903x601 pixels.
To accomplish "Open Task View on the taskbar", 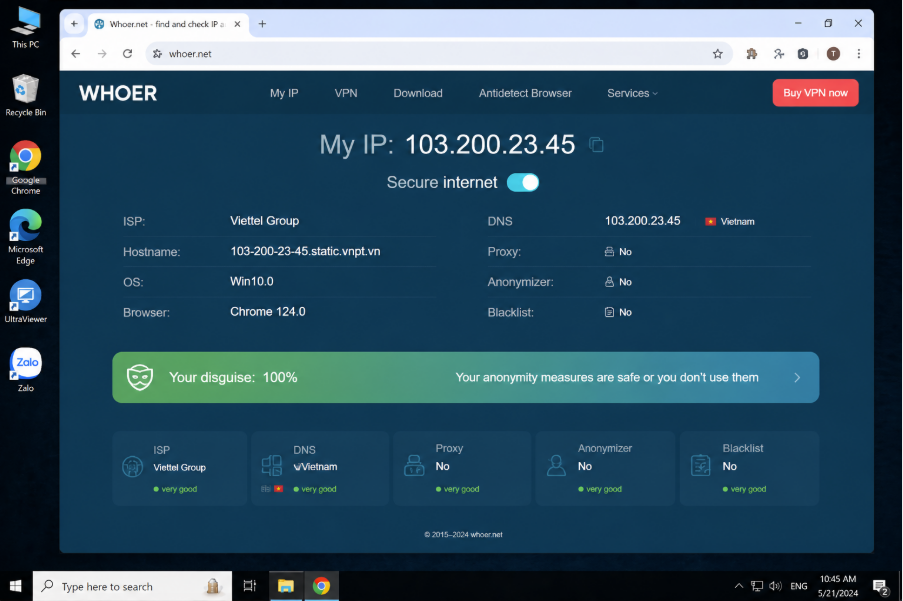I will pos(249,586).
